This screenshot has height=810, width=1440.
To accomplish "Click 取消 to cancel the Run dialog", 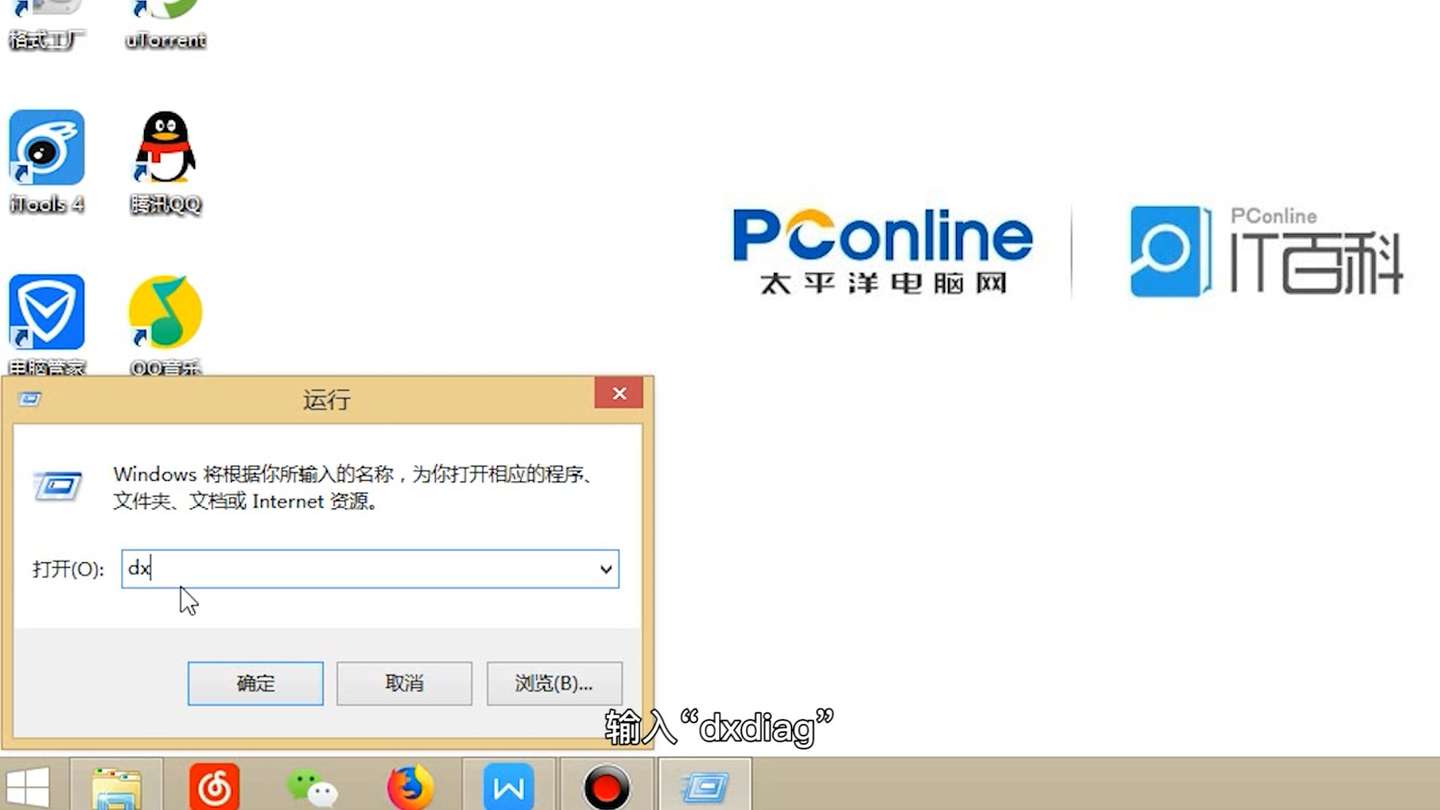I will coord(404,683).
